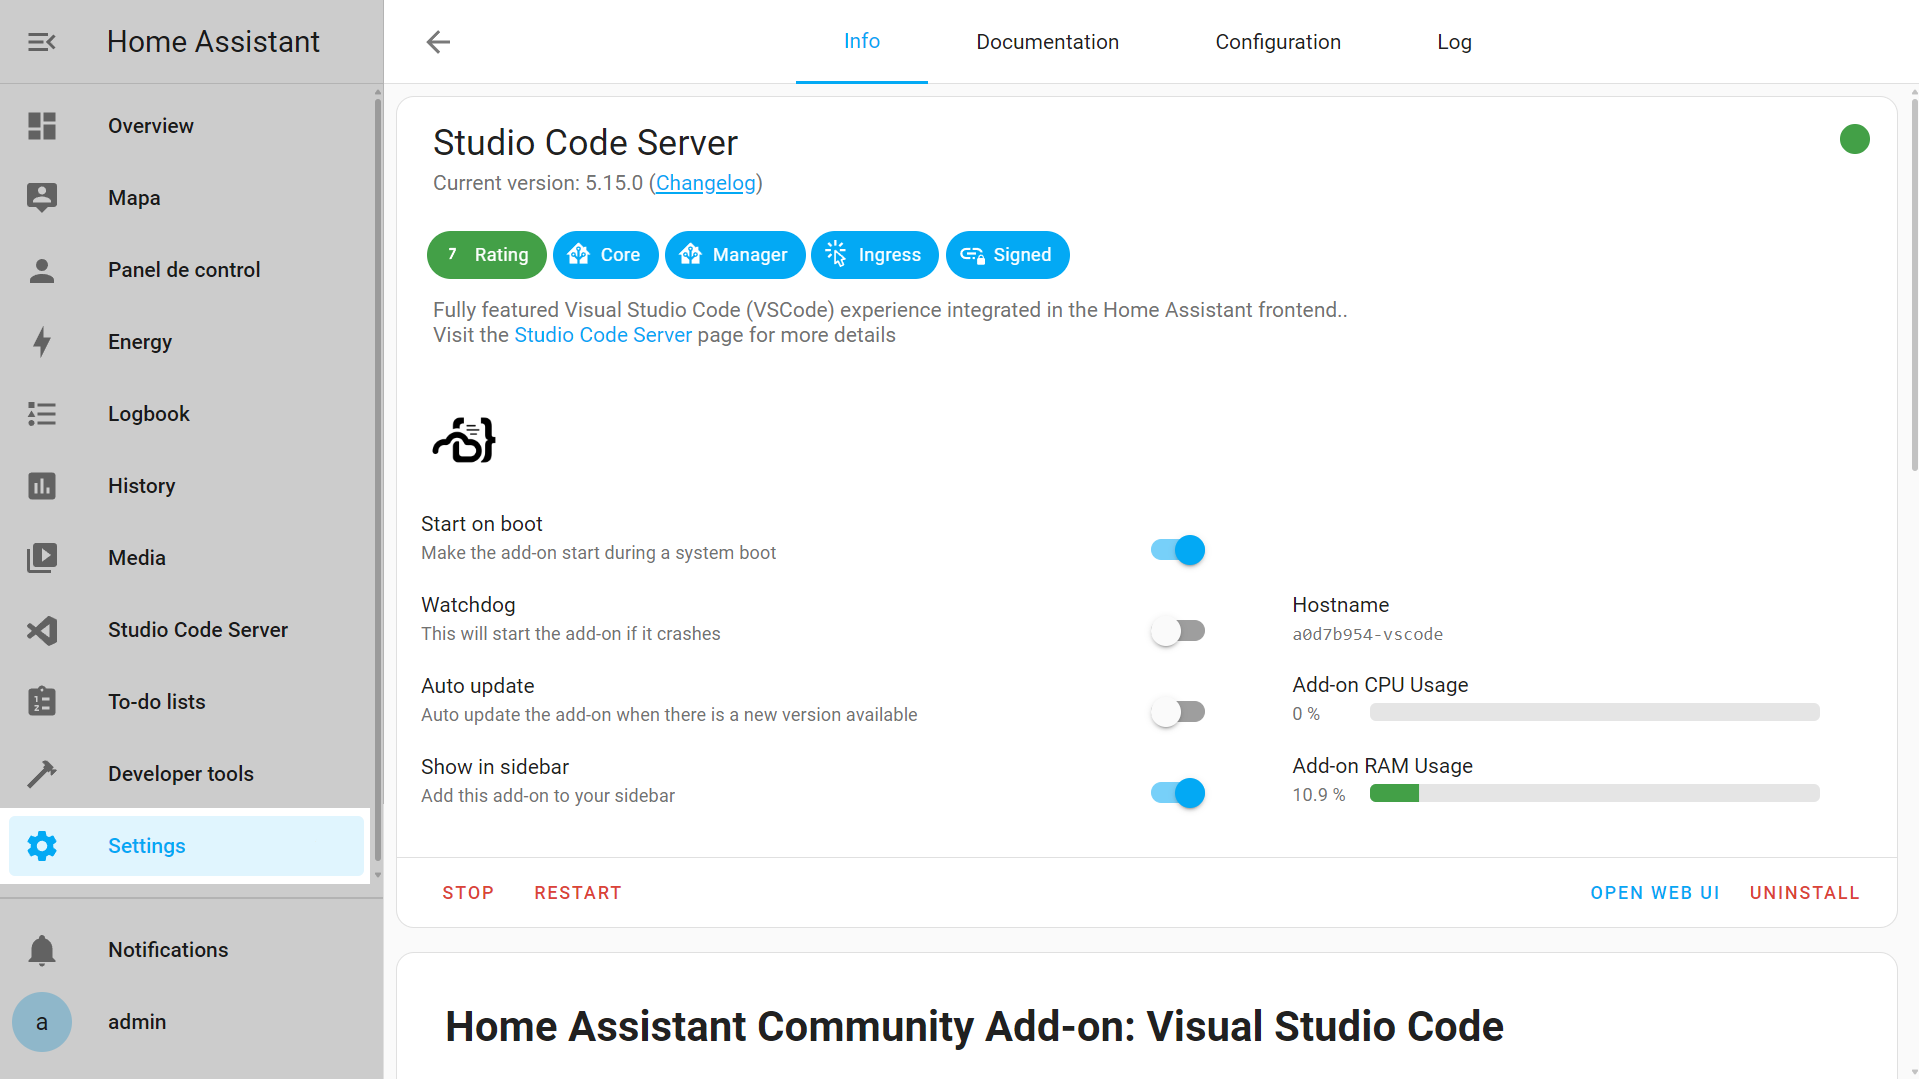The width and height of the screenshot is (1919, 1079).
Task: Open the Overview menu item
Action: click(186, 126)
